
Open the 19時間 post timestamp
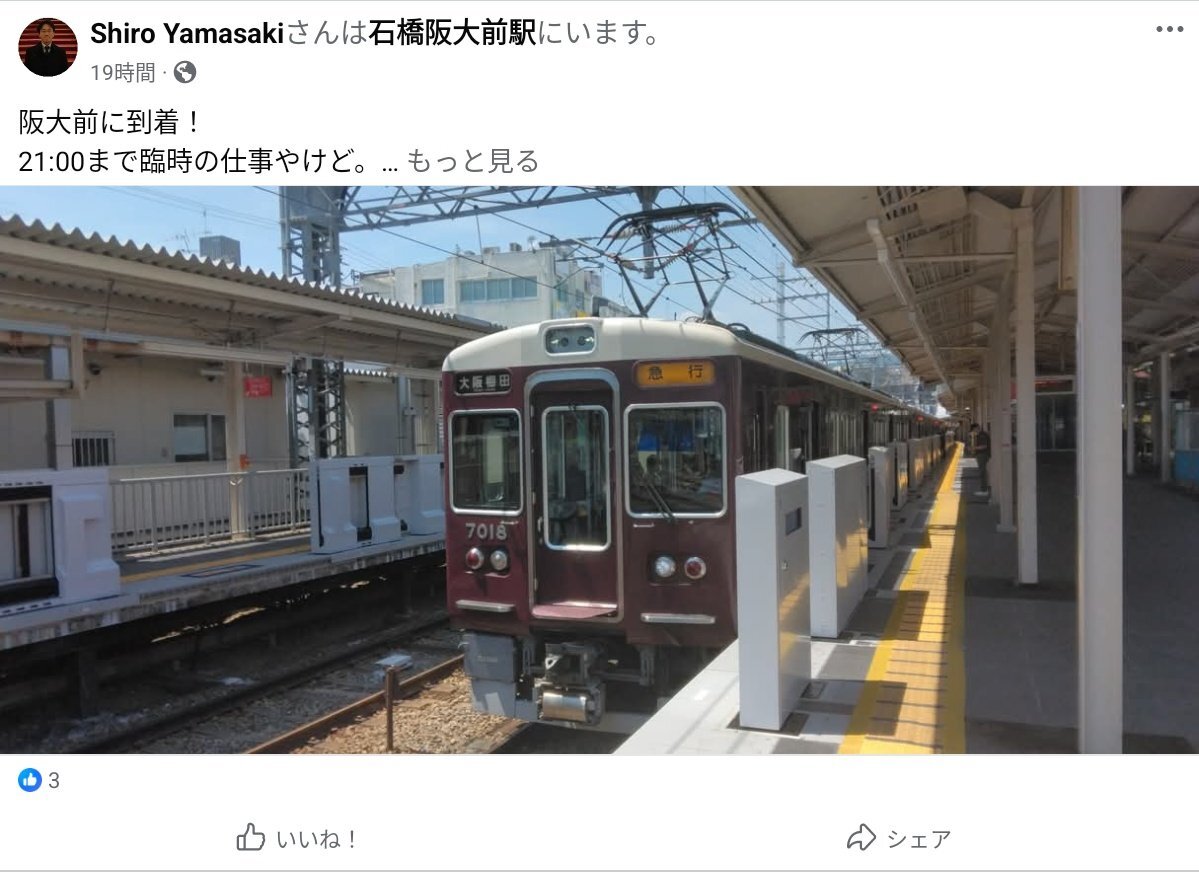pos(122,73)
